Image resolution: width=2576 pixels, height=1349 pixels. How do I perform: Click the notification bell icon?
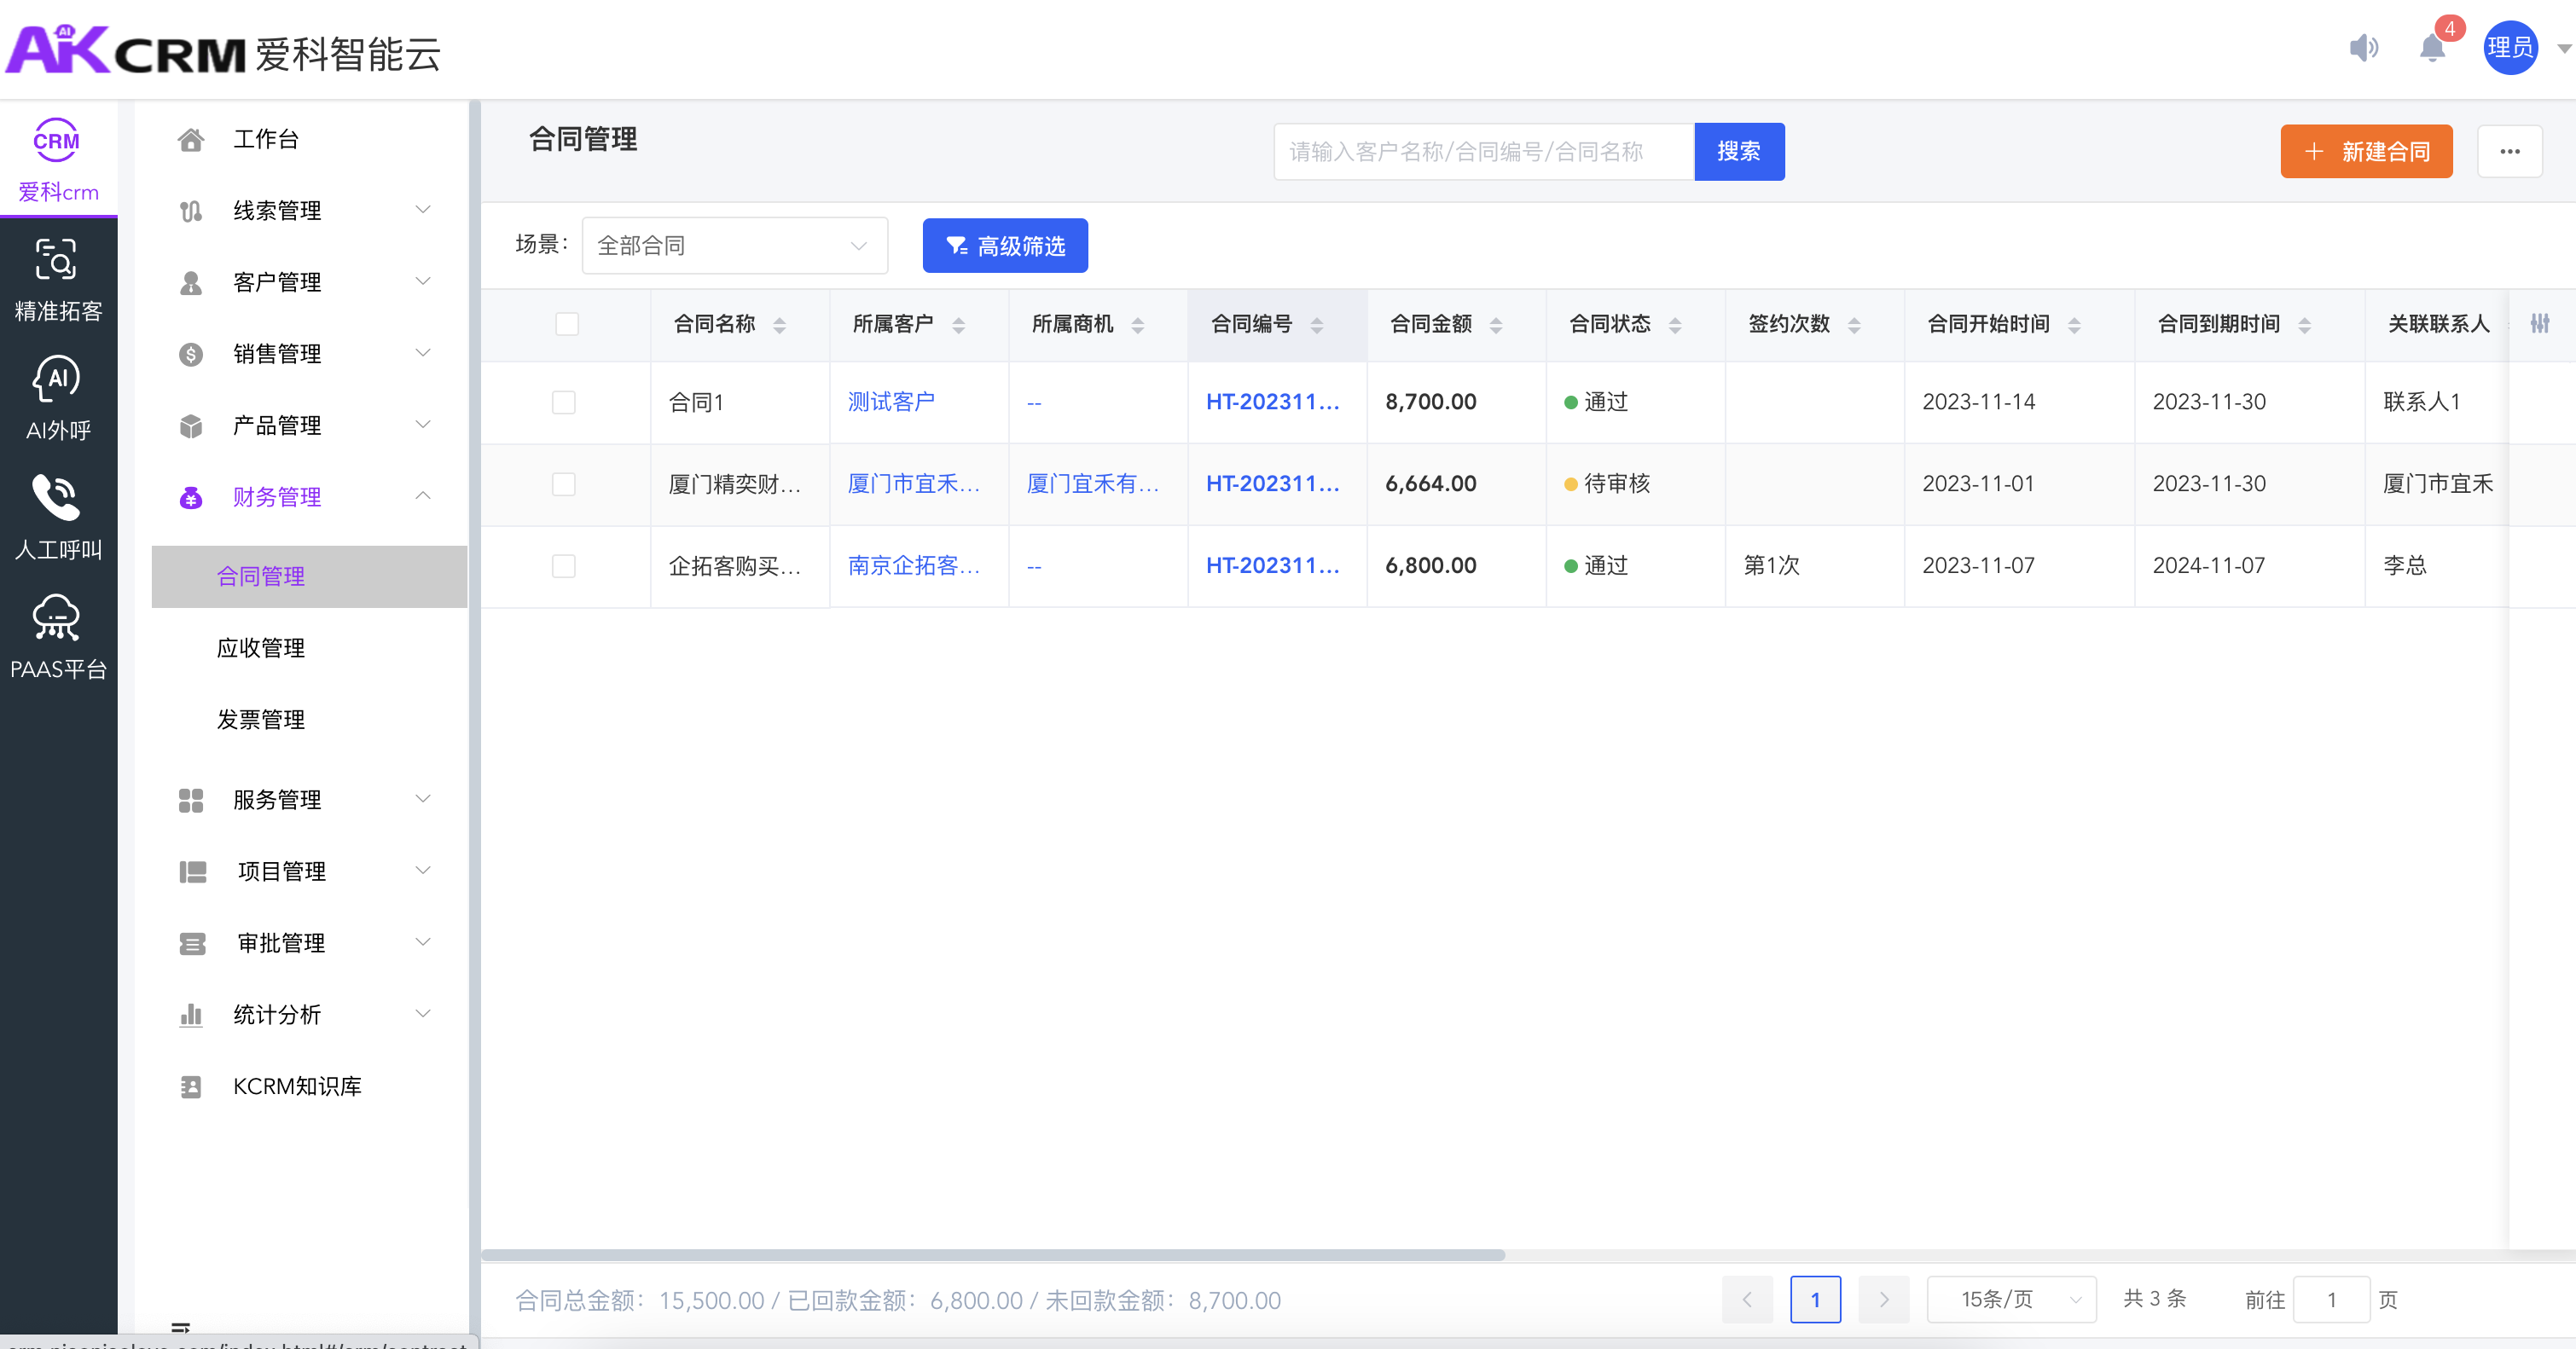coord(2431,48)
